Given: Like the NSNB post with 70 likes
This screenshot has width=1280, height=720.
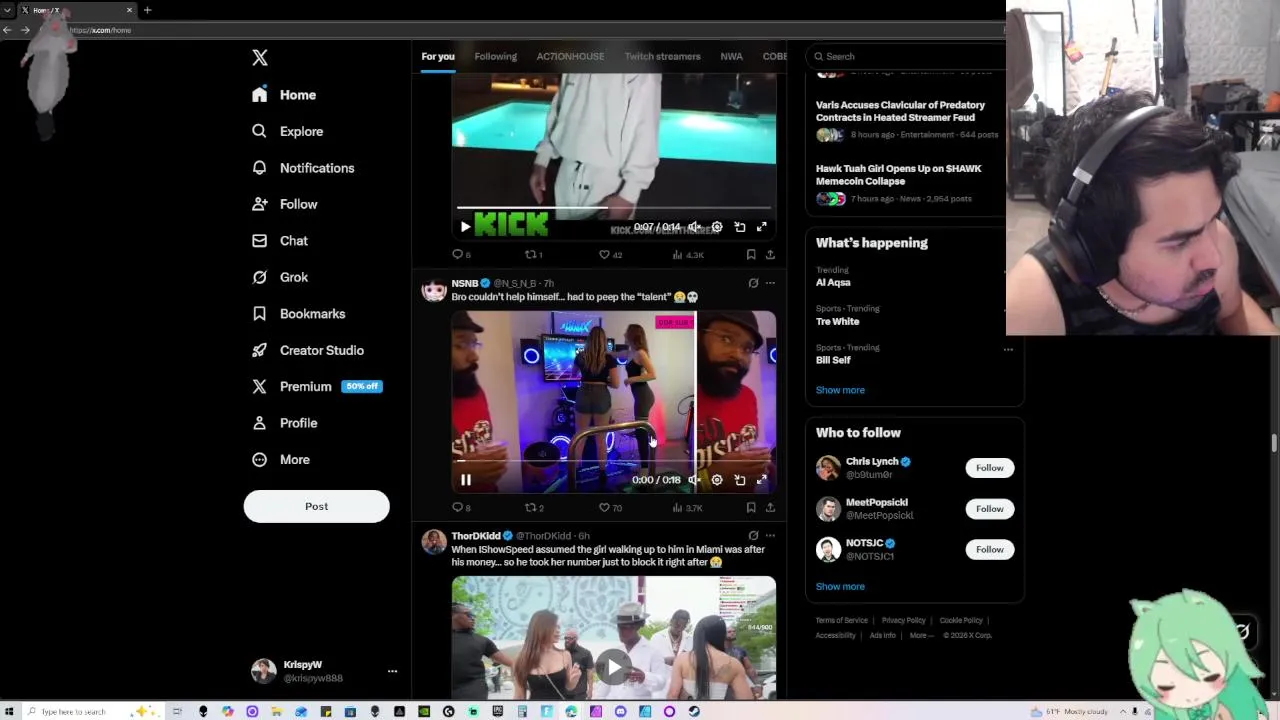Looking at the screenshot, I should (x=610, y=508).
